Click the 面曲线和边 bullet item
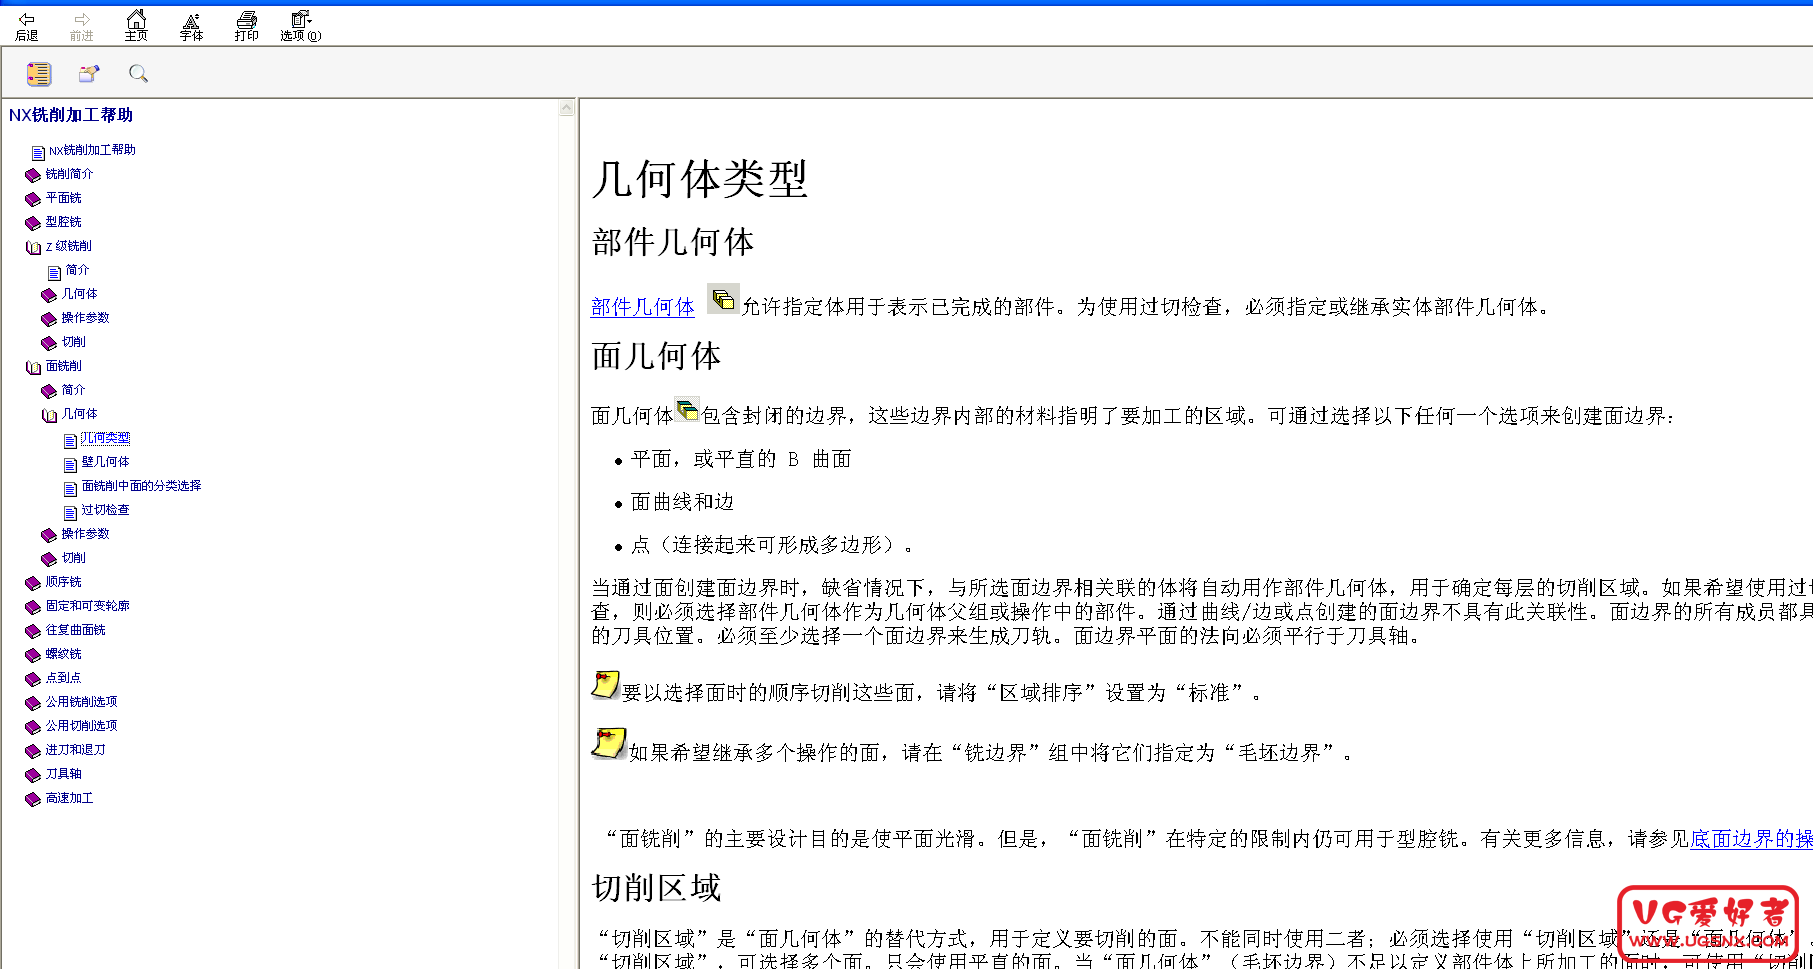The height and width of the screenshot is (969, 1813). point(682,502)
